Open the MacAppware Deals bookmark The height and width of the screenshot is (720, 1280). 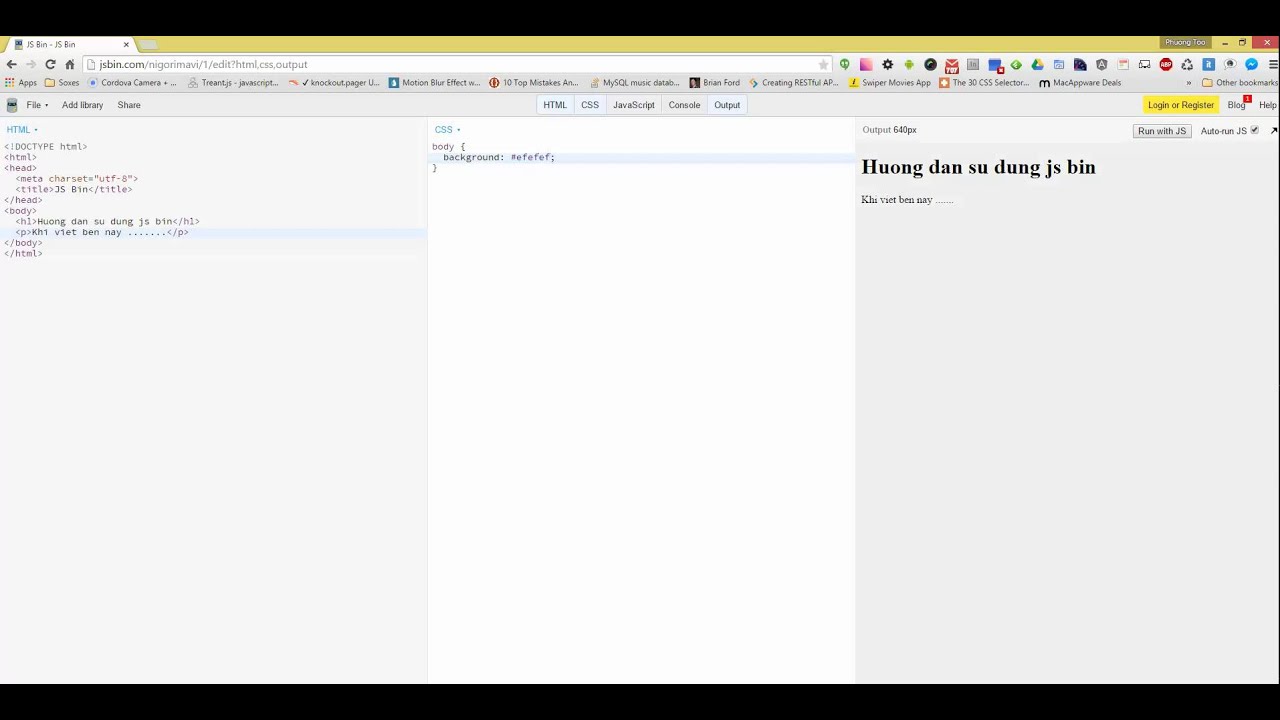(1080, 83)
